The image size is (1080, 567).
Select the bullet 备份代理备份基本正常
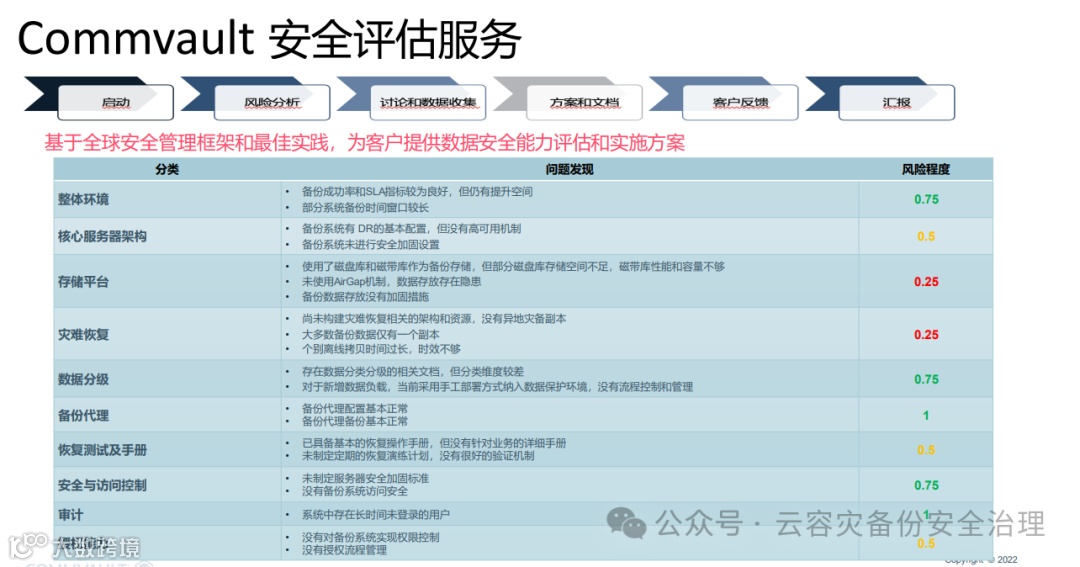[355, 422]
